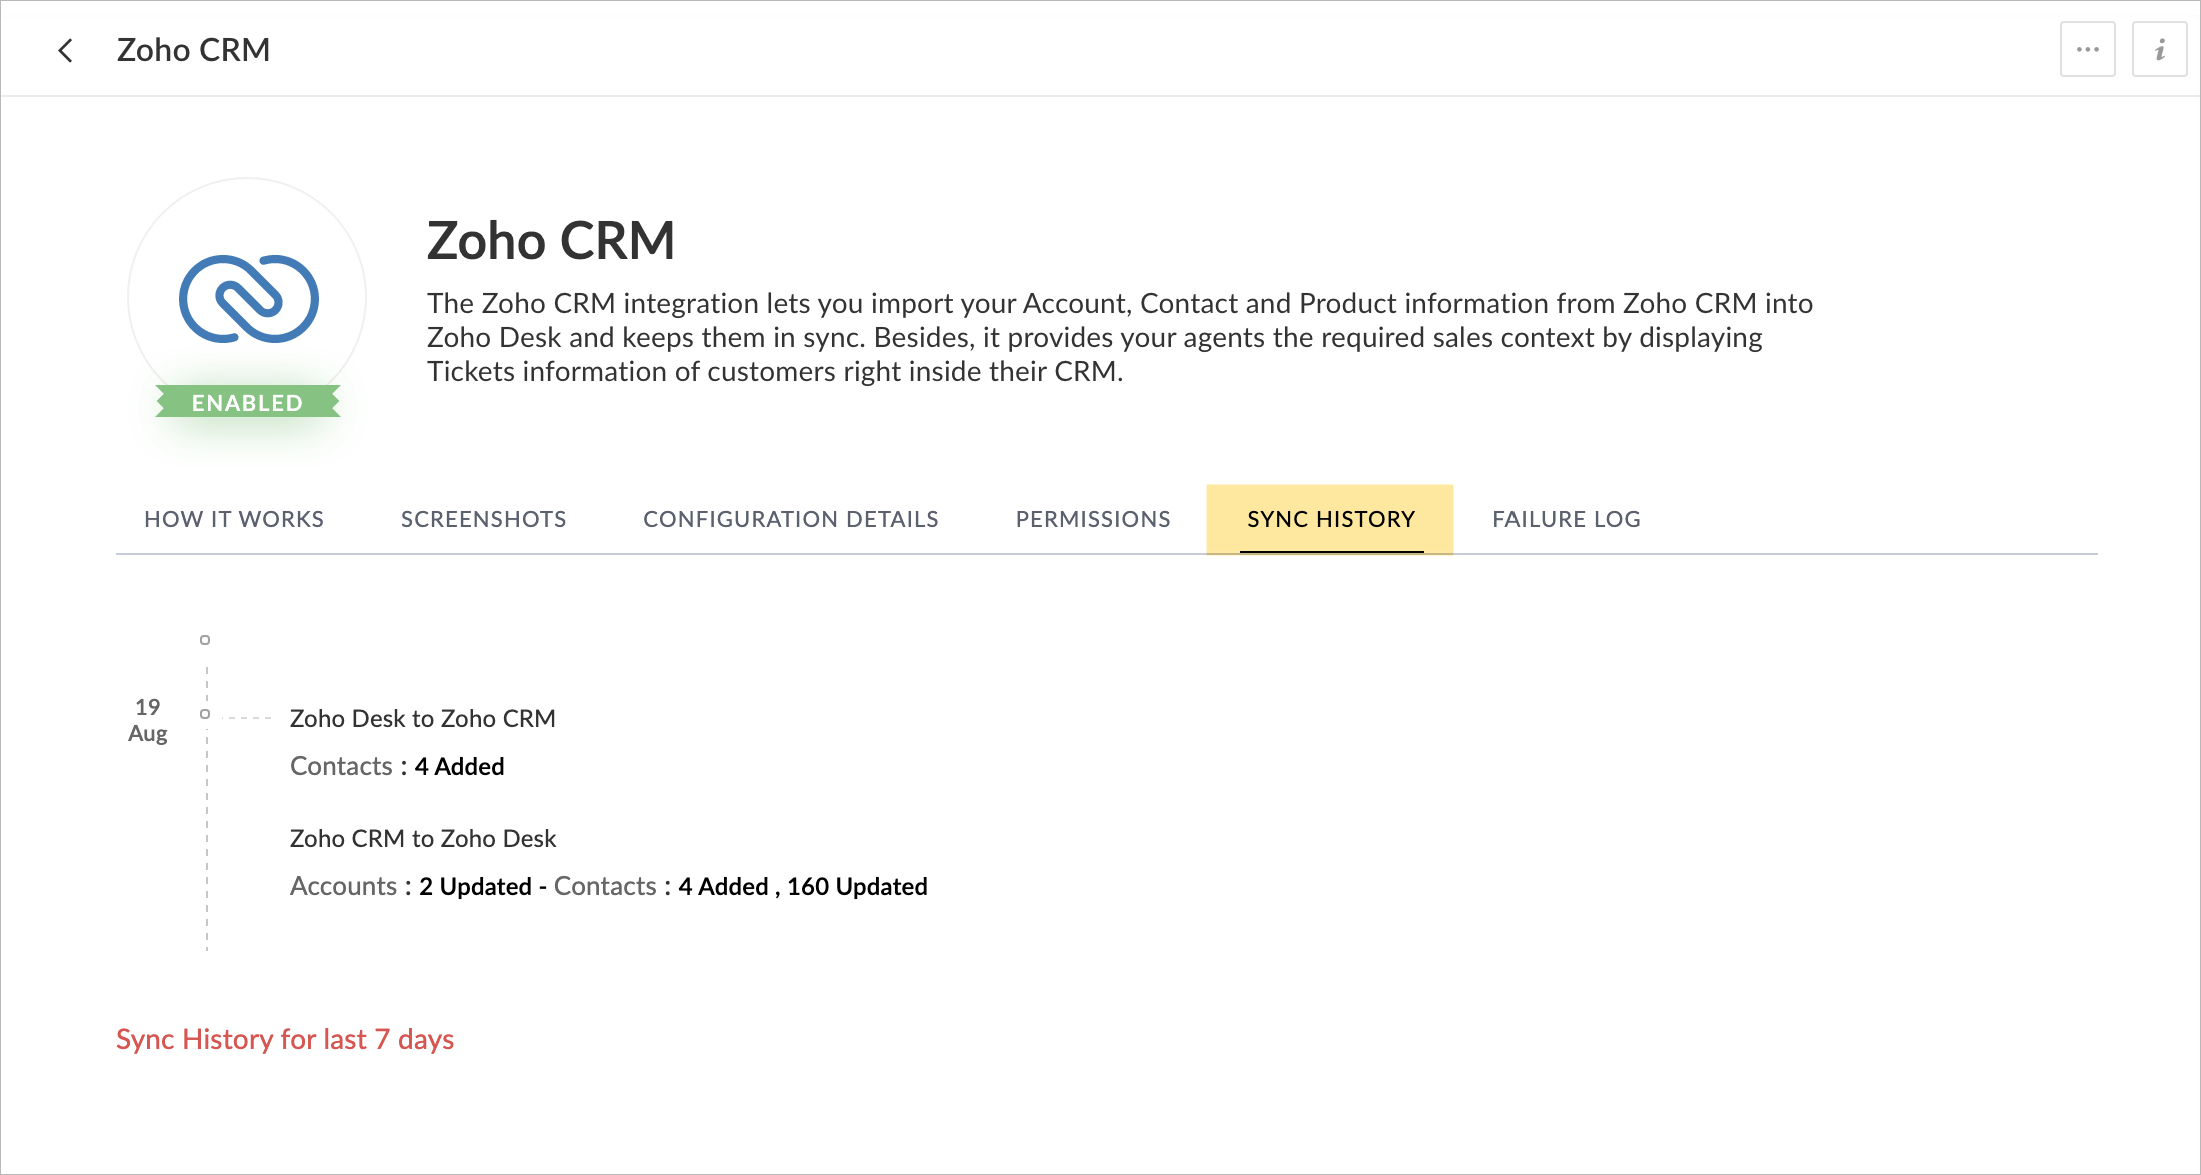This screenshot has height=1175, width=2201.
Task: Click the 19 Aug timeline marker dot
Action: [x=205, y=714]
